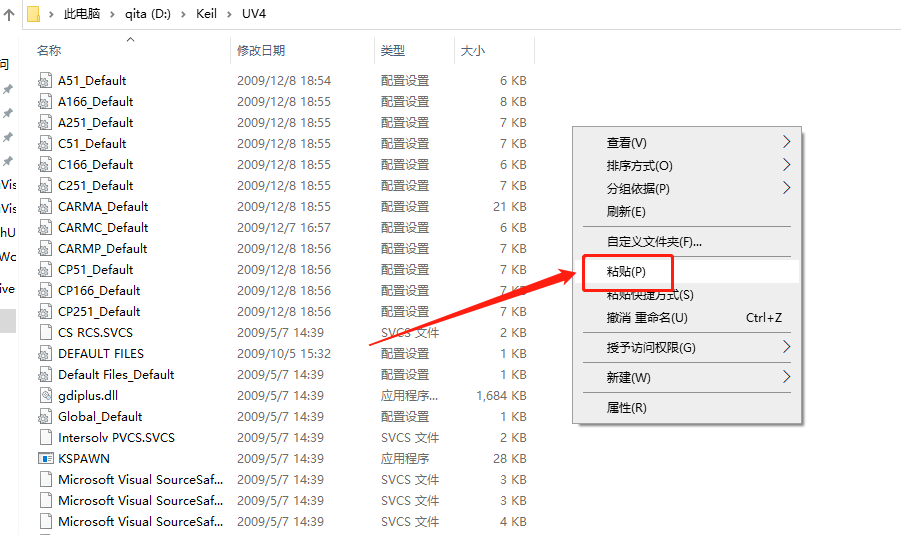
Task: Click the 1,684 KB size cell
Action: coord(501,395)
